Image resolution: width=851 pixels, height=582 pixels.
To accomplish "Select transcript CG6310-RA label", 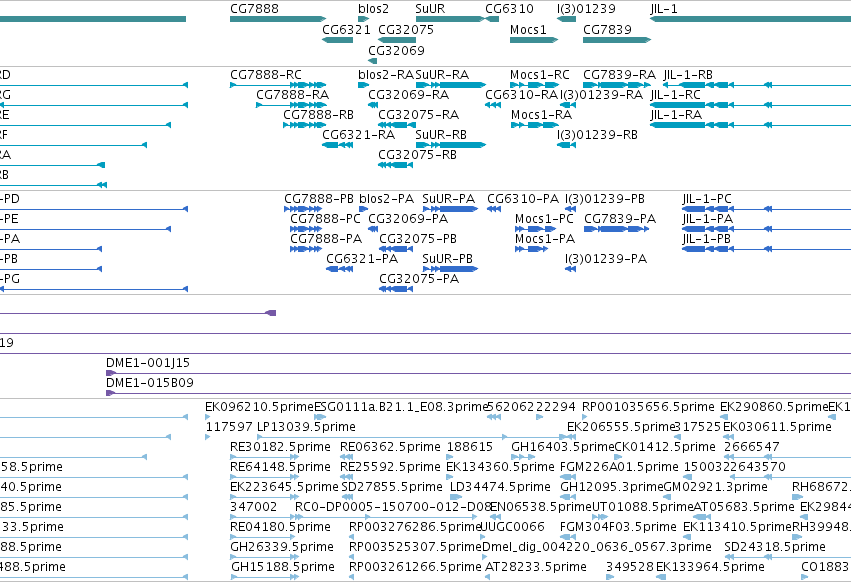I will click(x=522, y=94).
